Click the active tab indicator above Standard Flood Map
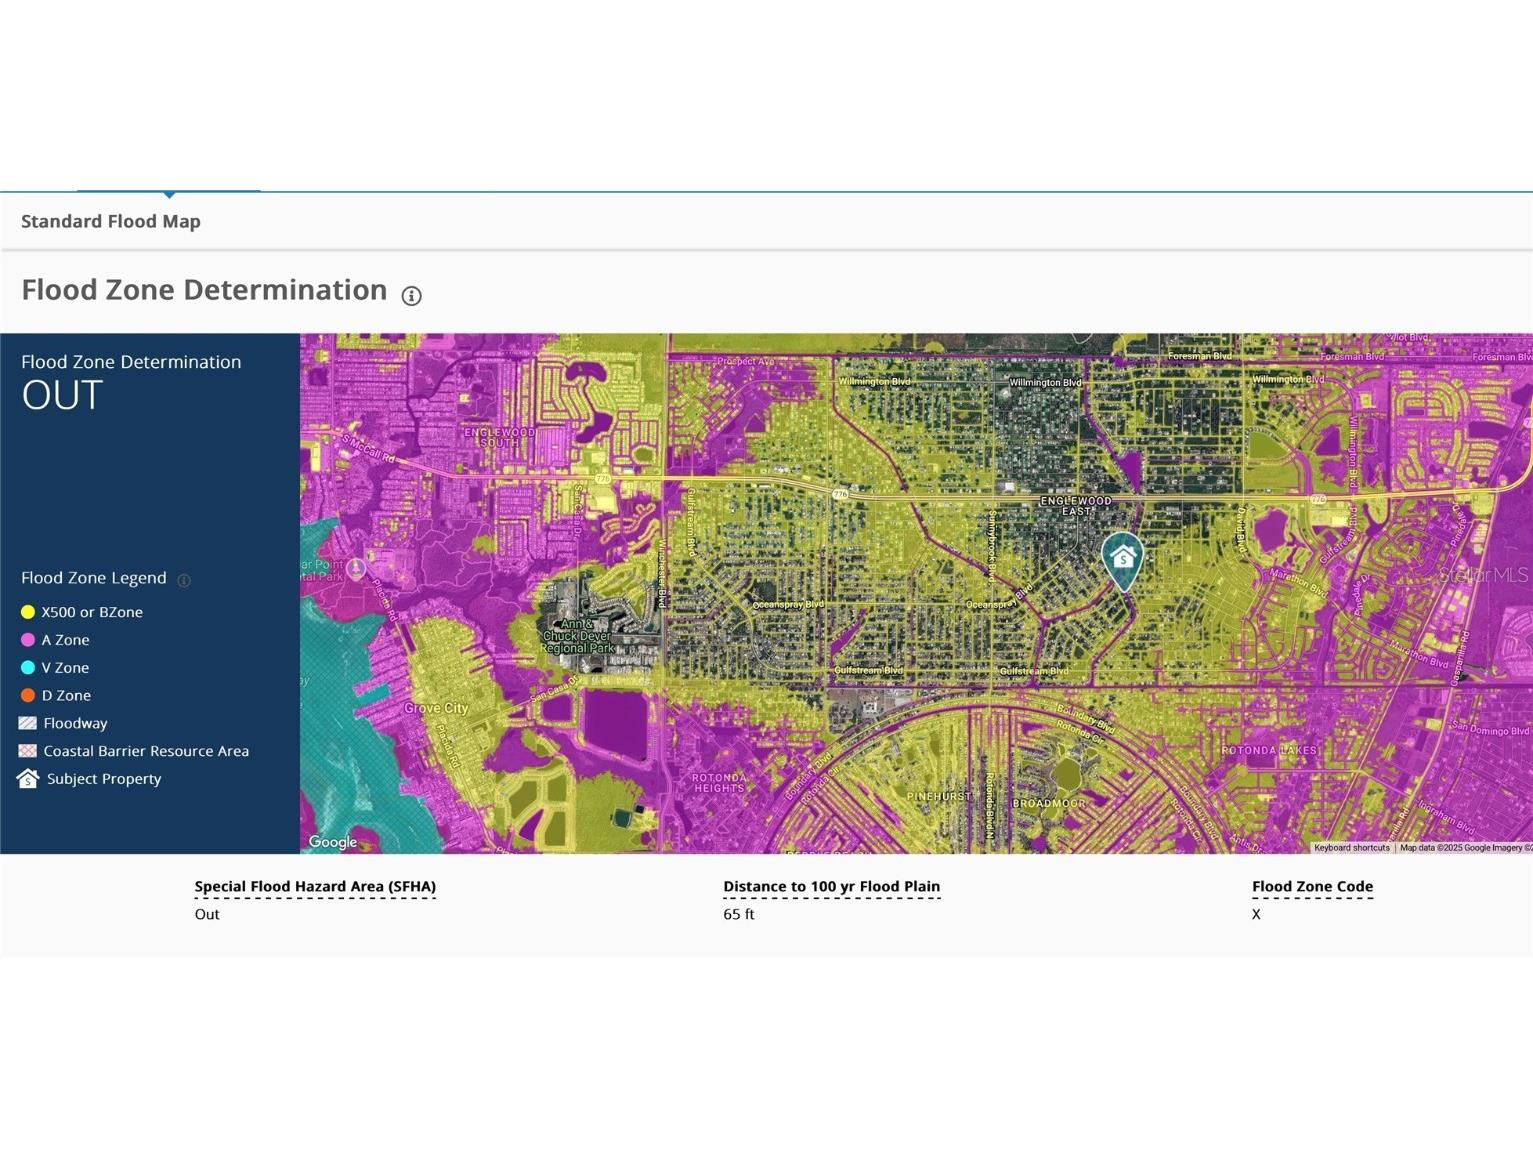1533x1149 pixels. pos(170,193)
